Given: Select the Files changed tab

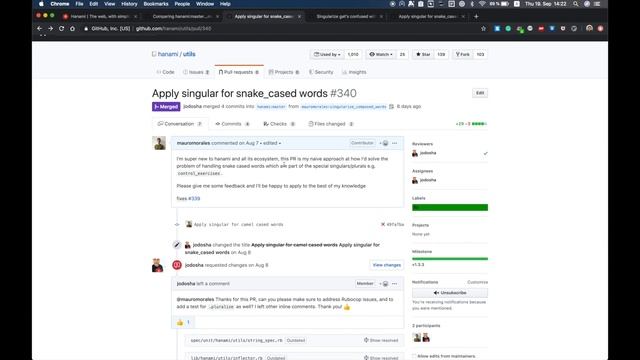Looking at the screenshot, I should (x=331, y=124).
